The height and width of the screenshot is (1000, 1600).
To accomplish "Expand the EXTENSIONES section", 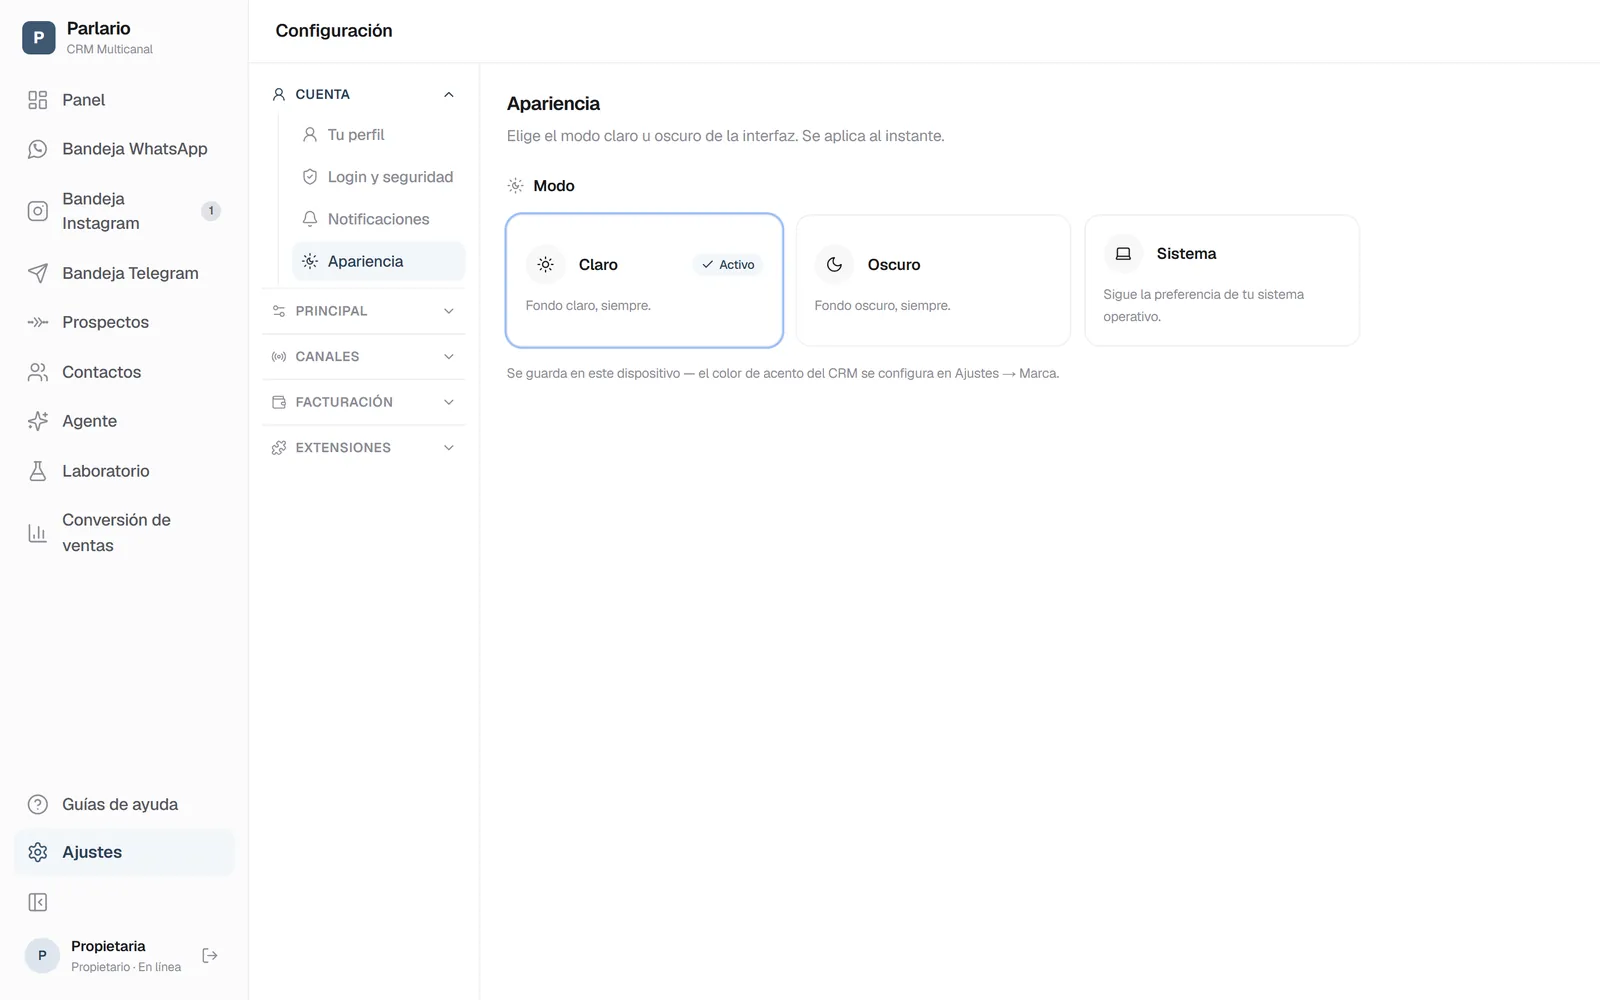I will pos(364,448).
